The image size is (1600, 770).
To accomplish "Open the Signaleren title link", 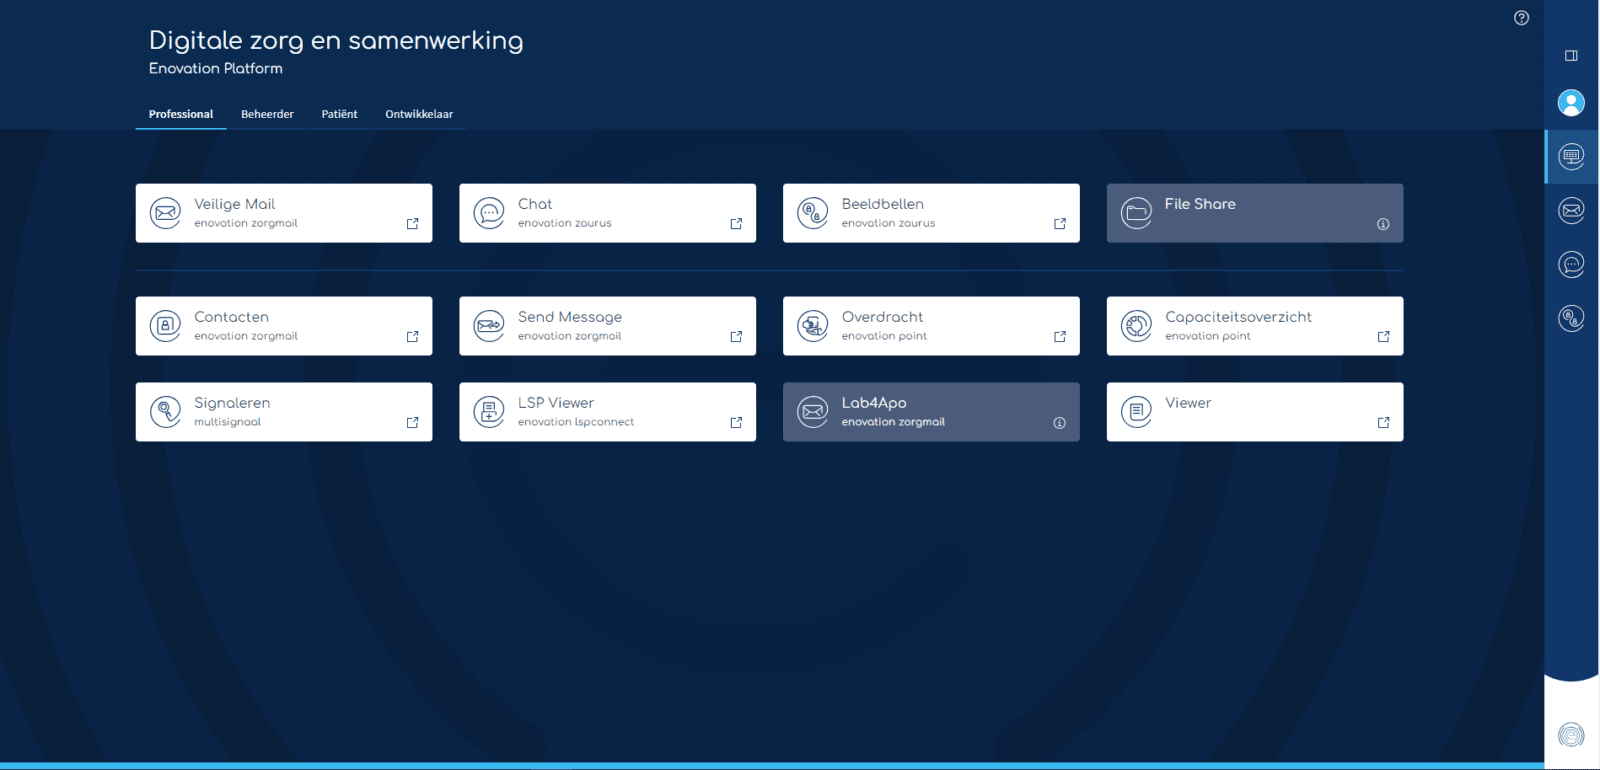I will coord(232,403).
